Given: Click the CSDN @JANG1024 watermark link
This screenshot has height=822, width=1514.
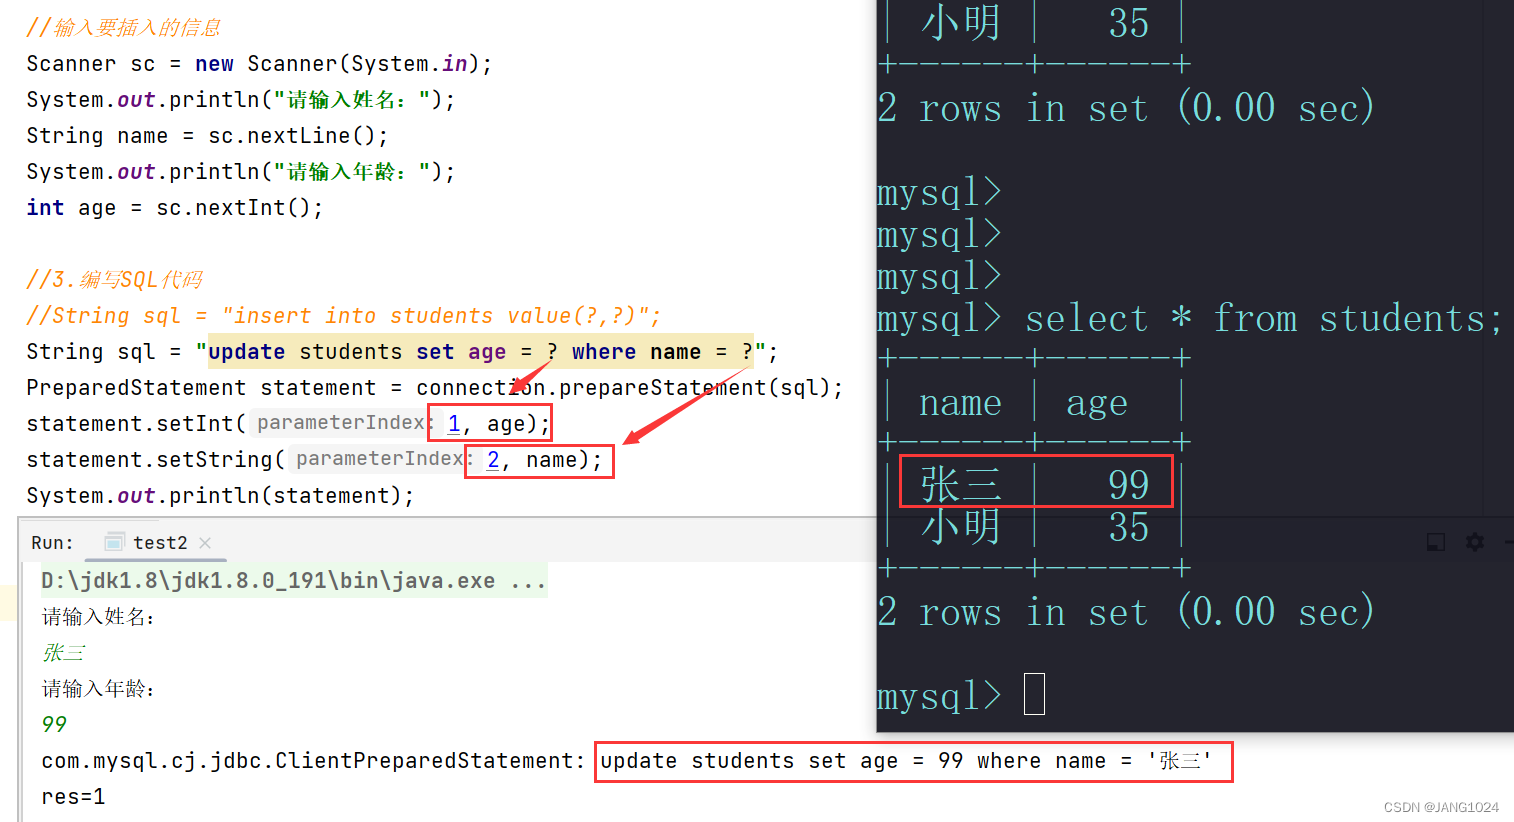Looking at the screenshot, I should [x=1441, y=806].
